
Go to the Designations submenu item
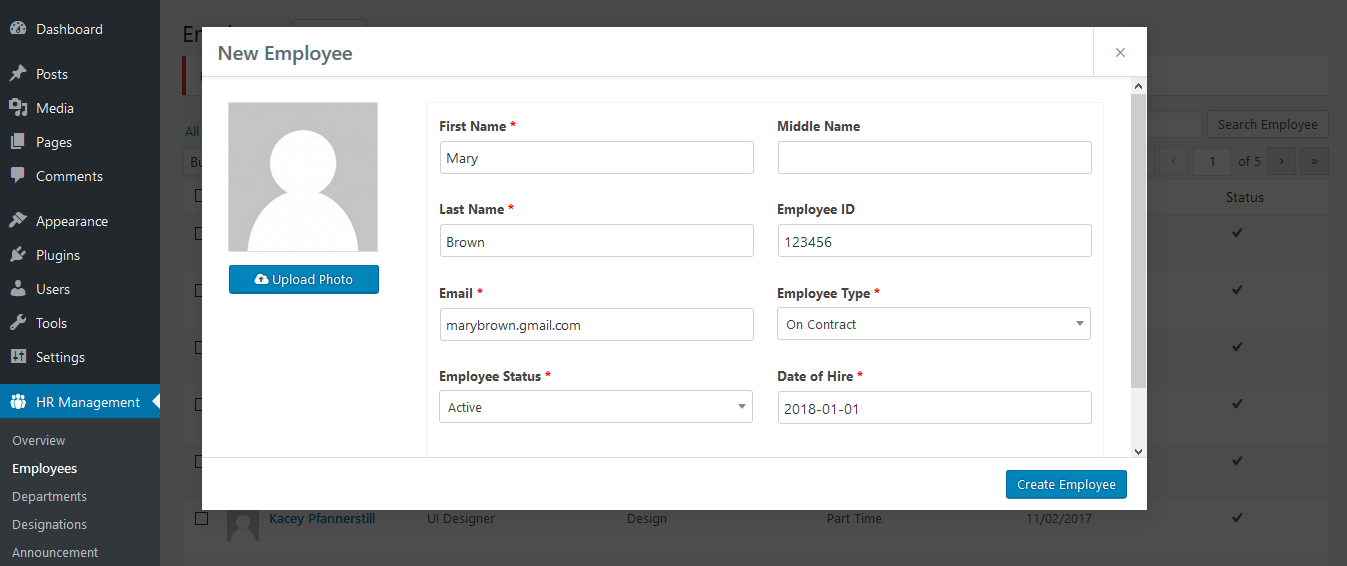click(x=49, y=524)
